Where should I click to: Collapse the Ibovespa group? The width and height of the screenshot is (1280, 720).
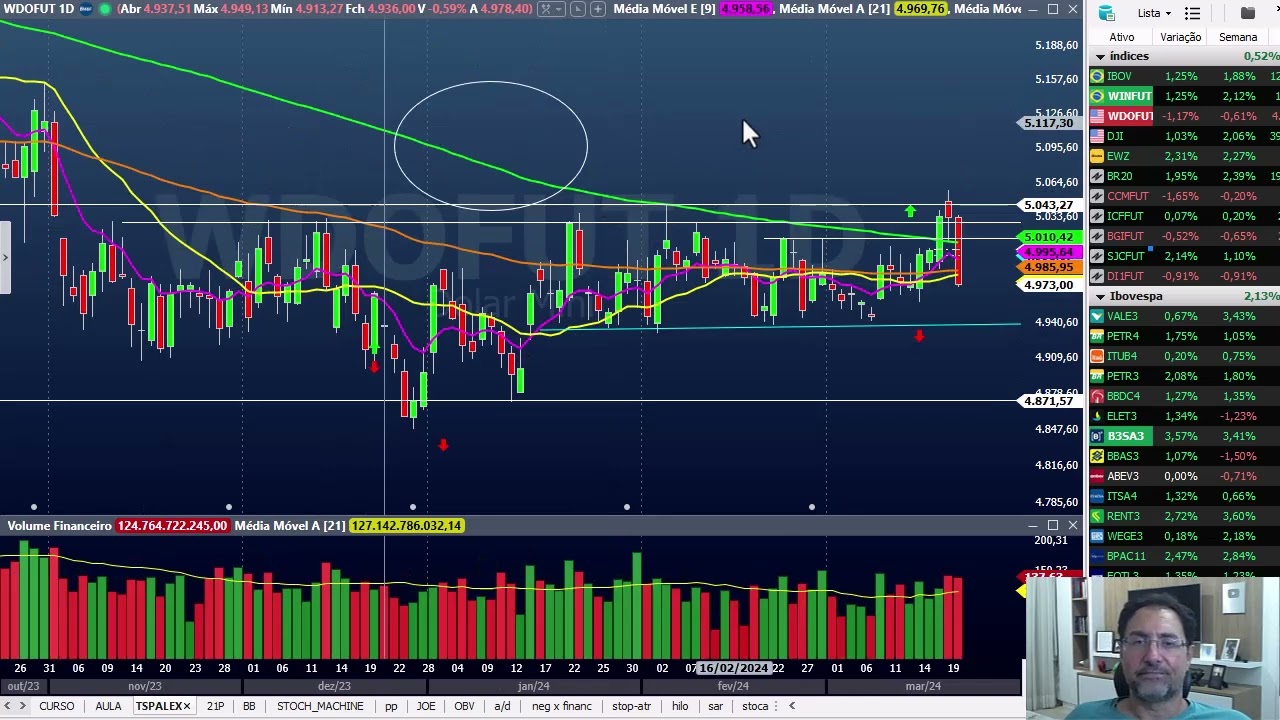coord(1100,296)
